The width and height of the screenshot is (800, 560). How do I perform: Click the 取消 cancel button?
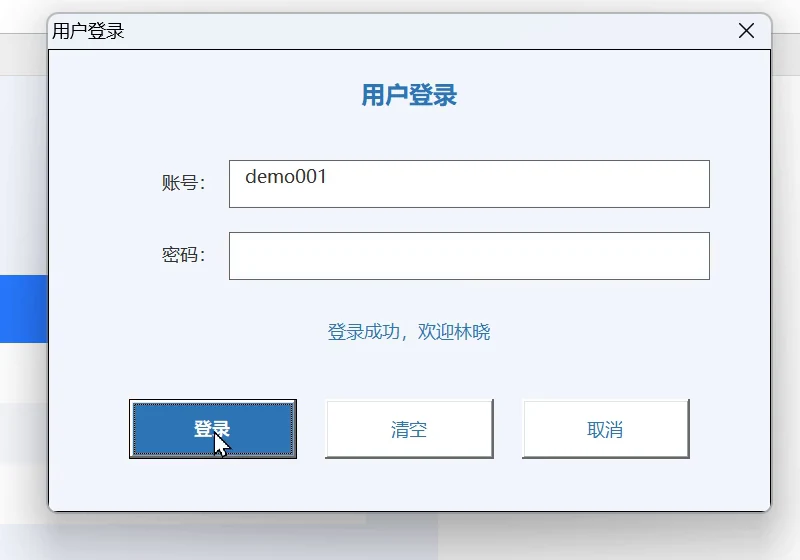tap(606, 429)
